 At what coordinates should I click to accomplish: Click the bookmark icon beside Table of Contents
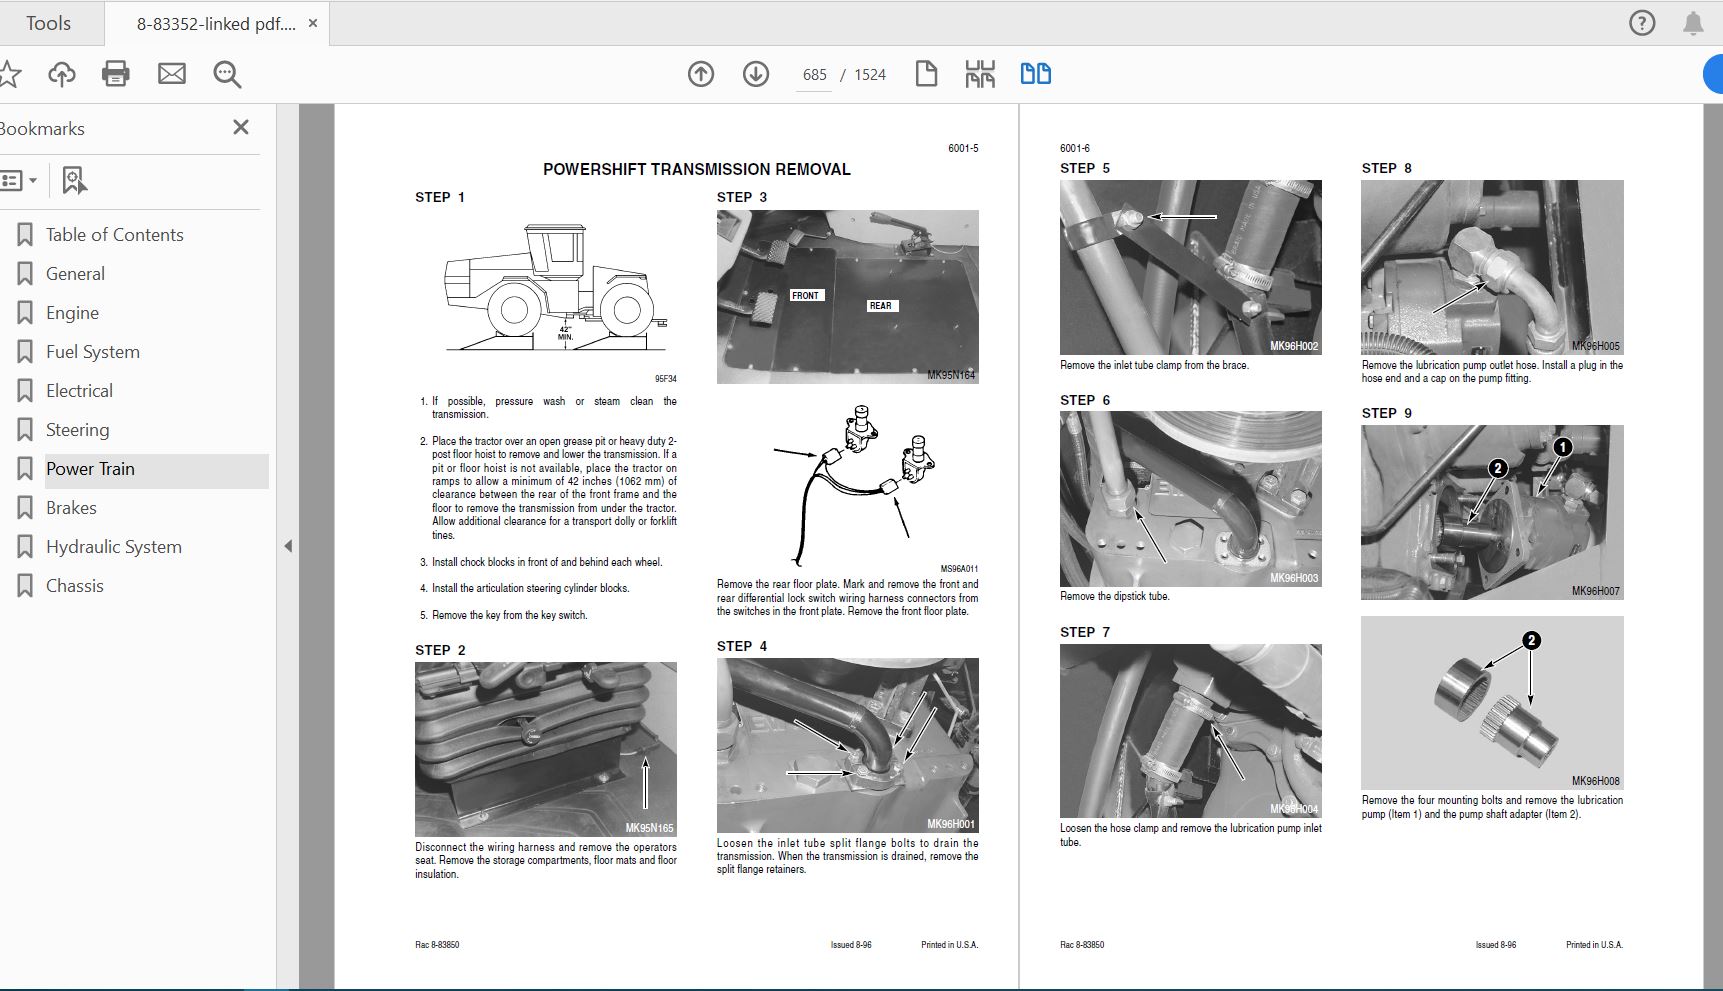point(25,235)
